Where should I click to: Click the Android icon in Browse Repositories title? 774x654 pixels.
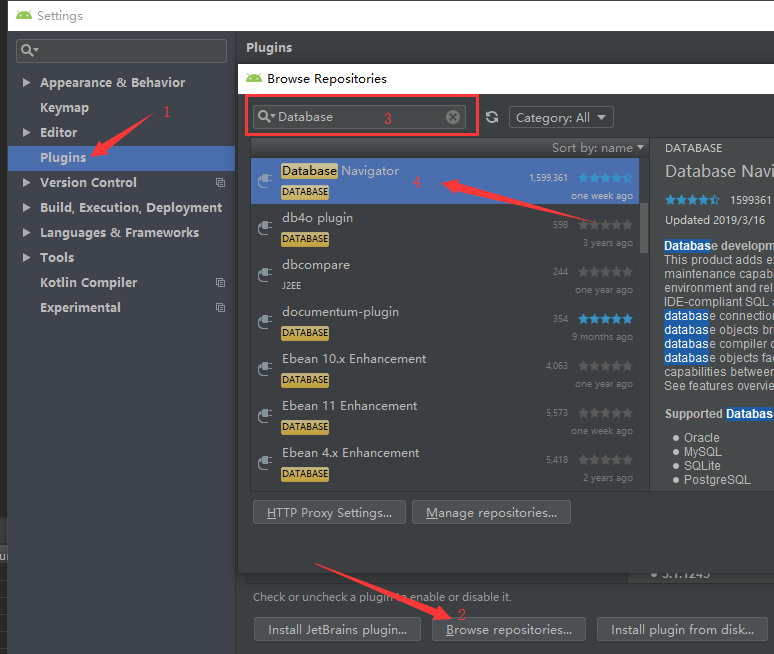[254, 78]
